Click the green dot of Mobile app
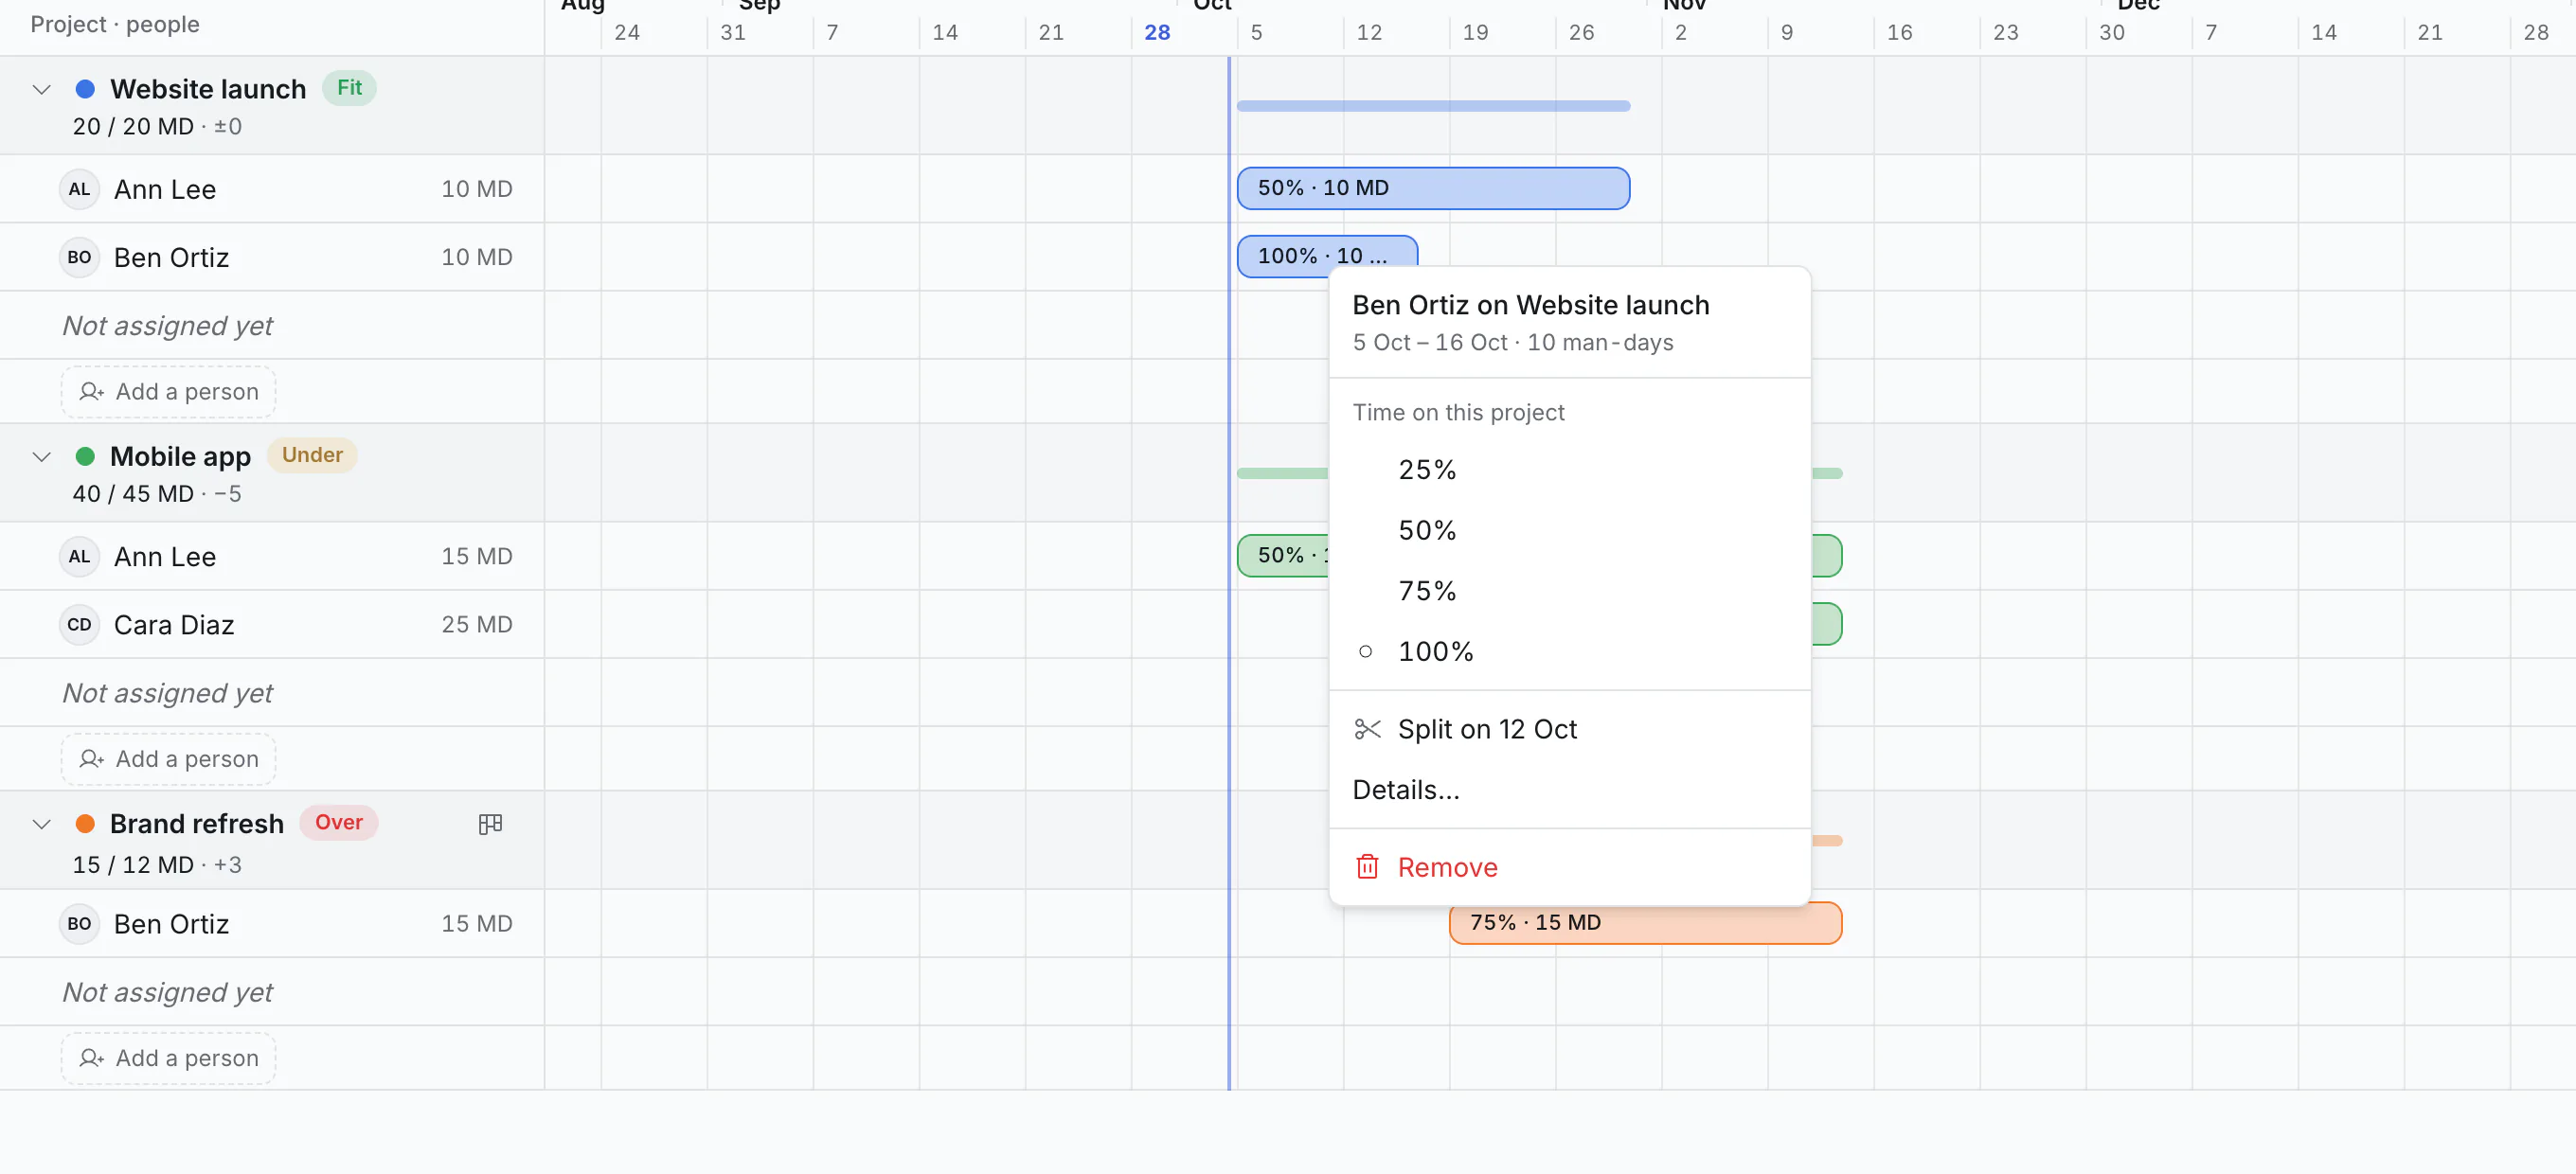The height and width of the screenshot is (1174, 2576). tap(85, 456)
